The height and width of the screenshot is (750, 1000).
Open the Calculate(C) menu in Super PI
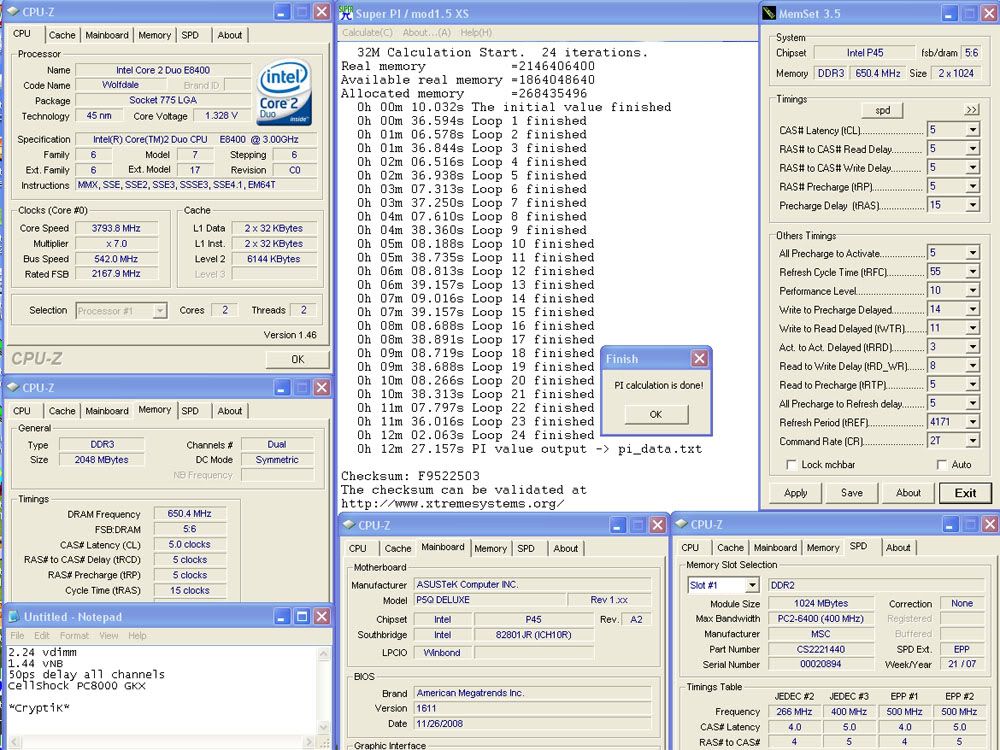tap(367, 33)
